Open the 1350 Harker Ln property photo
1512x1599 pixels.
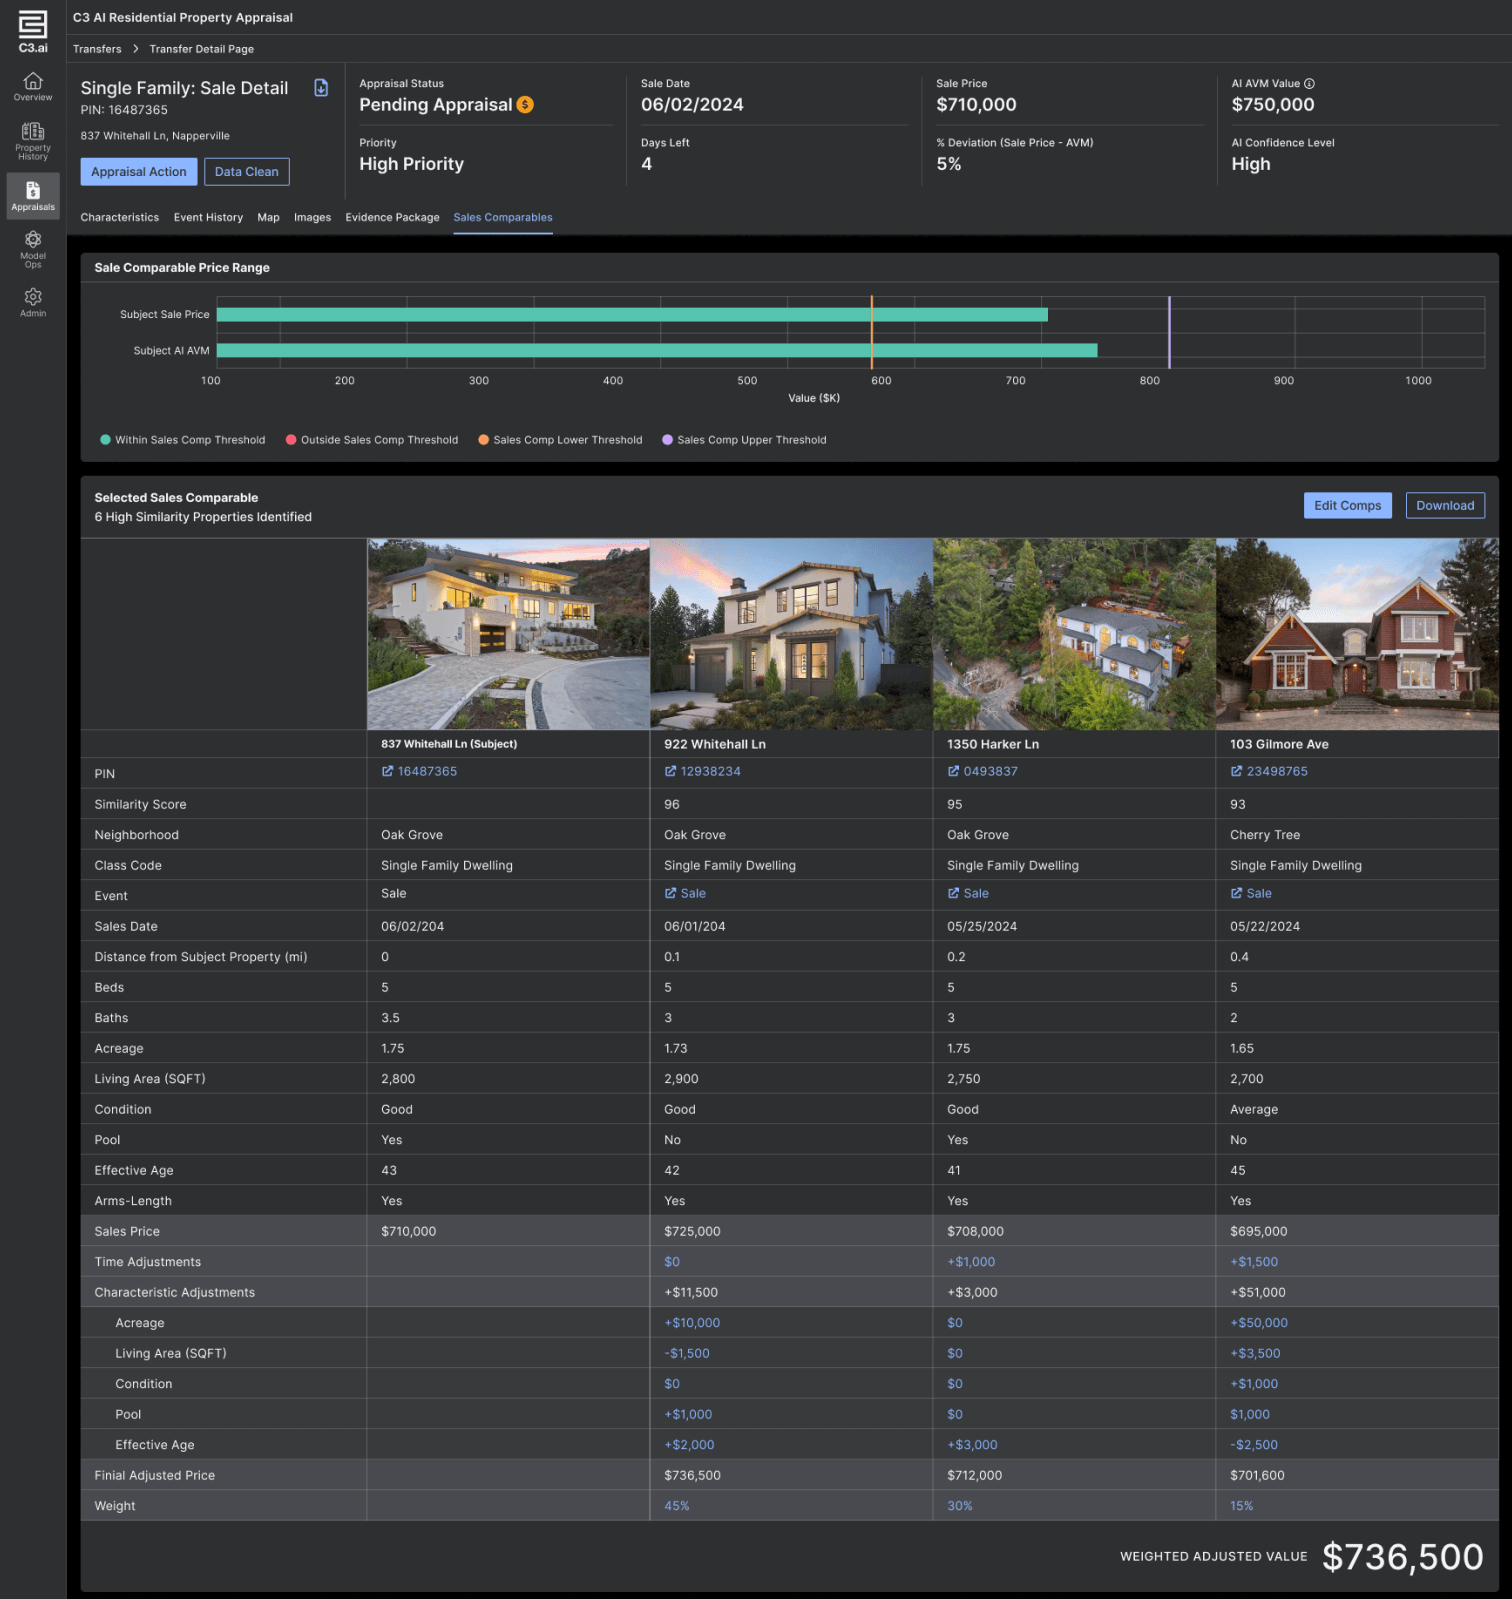(x=1074, y=635)
